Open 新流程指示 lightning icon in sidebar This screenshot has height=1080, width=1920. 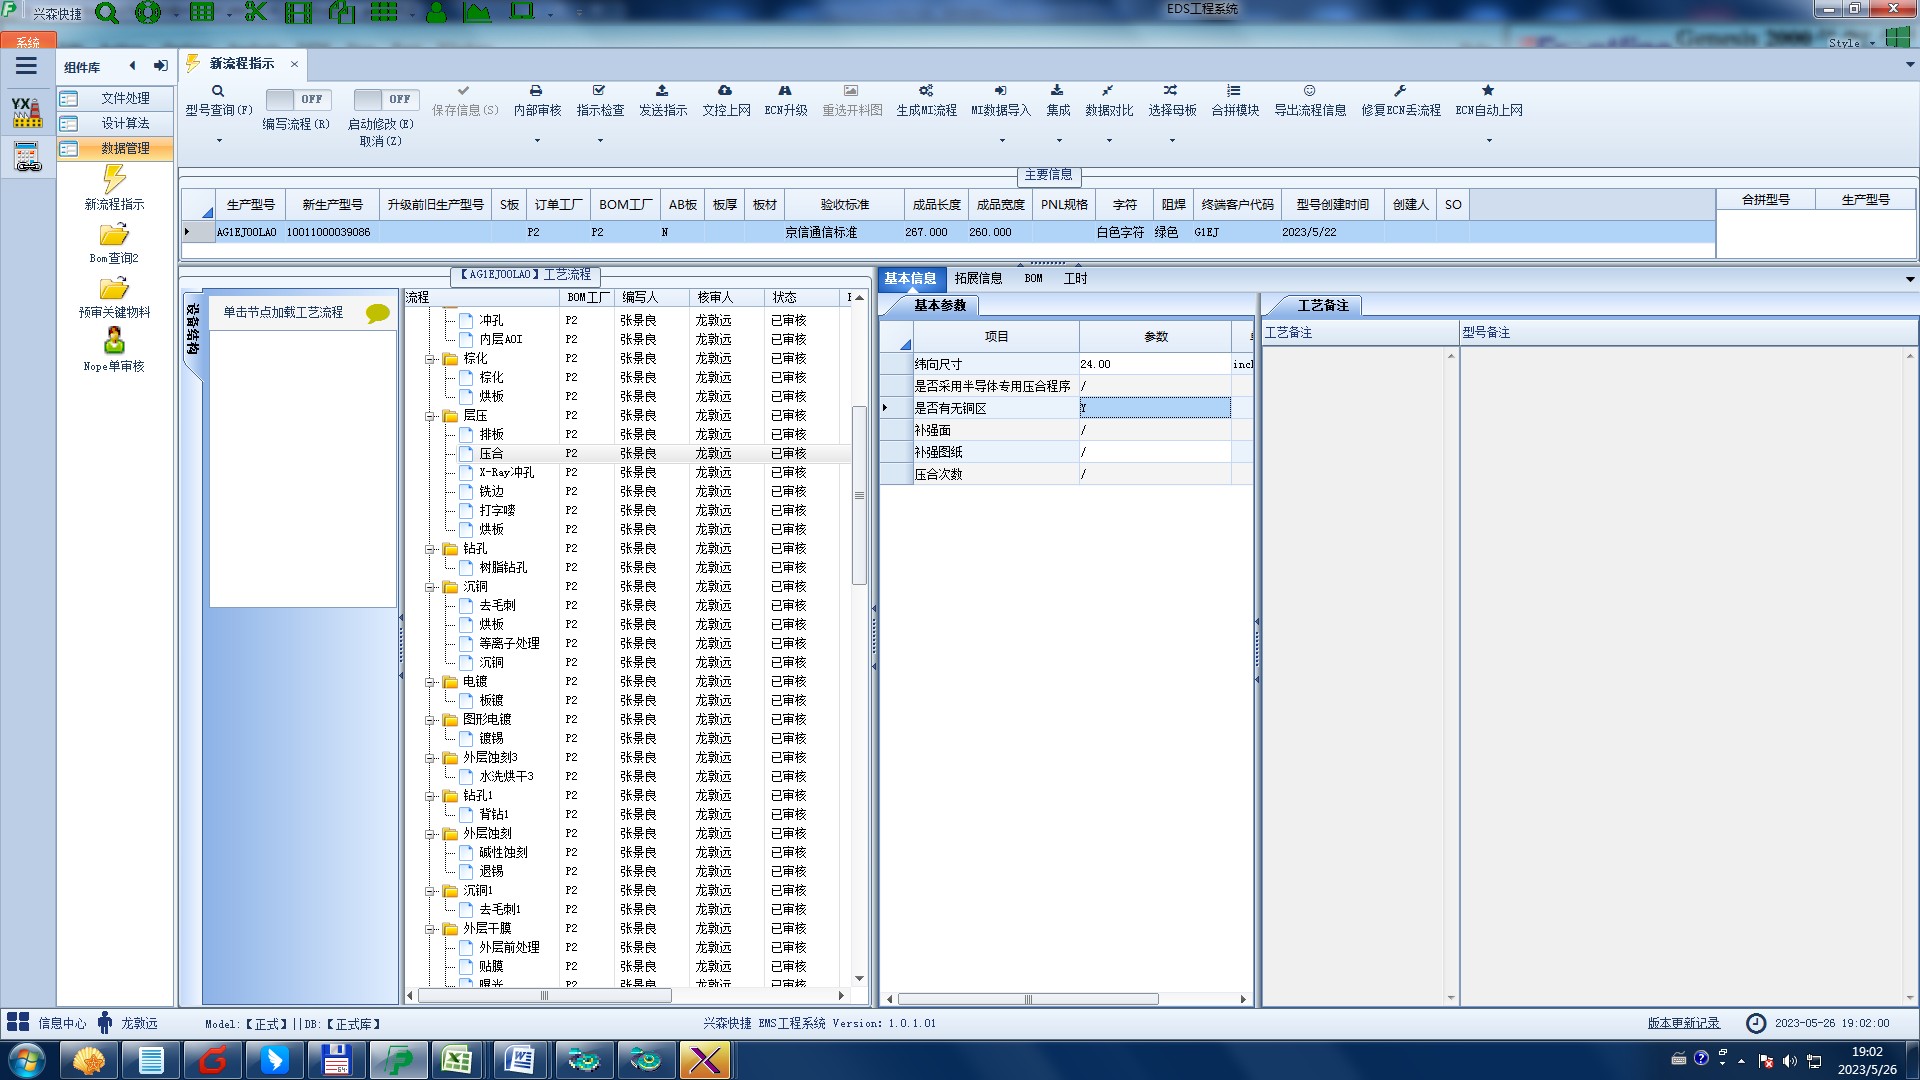tap(114, 180)
